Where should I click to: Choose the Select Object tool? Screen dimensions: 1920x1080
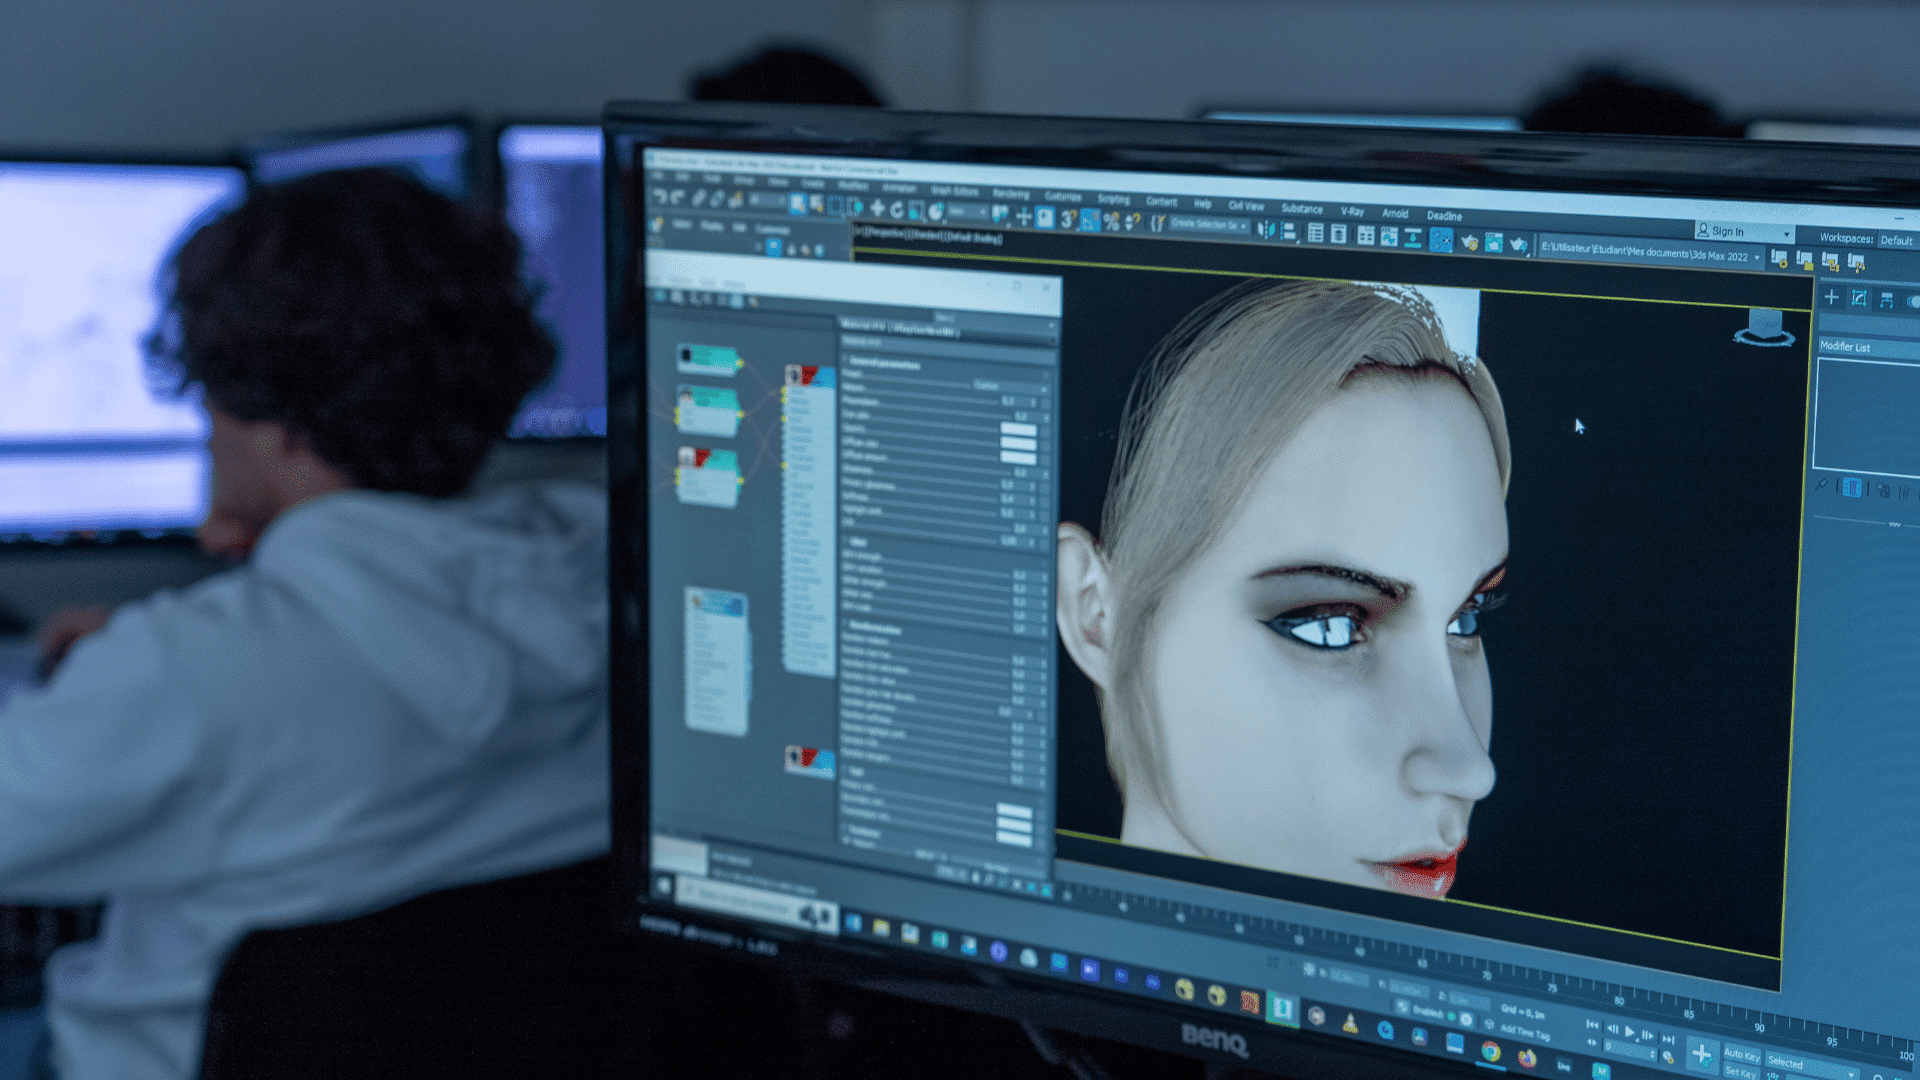point(798,204)
